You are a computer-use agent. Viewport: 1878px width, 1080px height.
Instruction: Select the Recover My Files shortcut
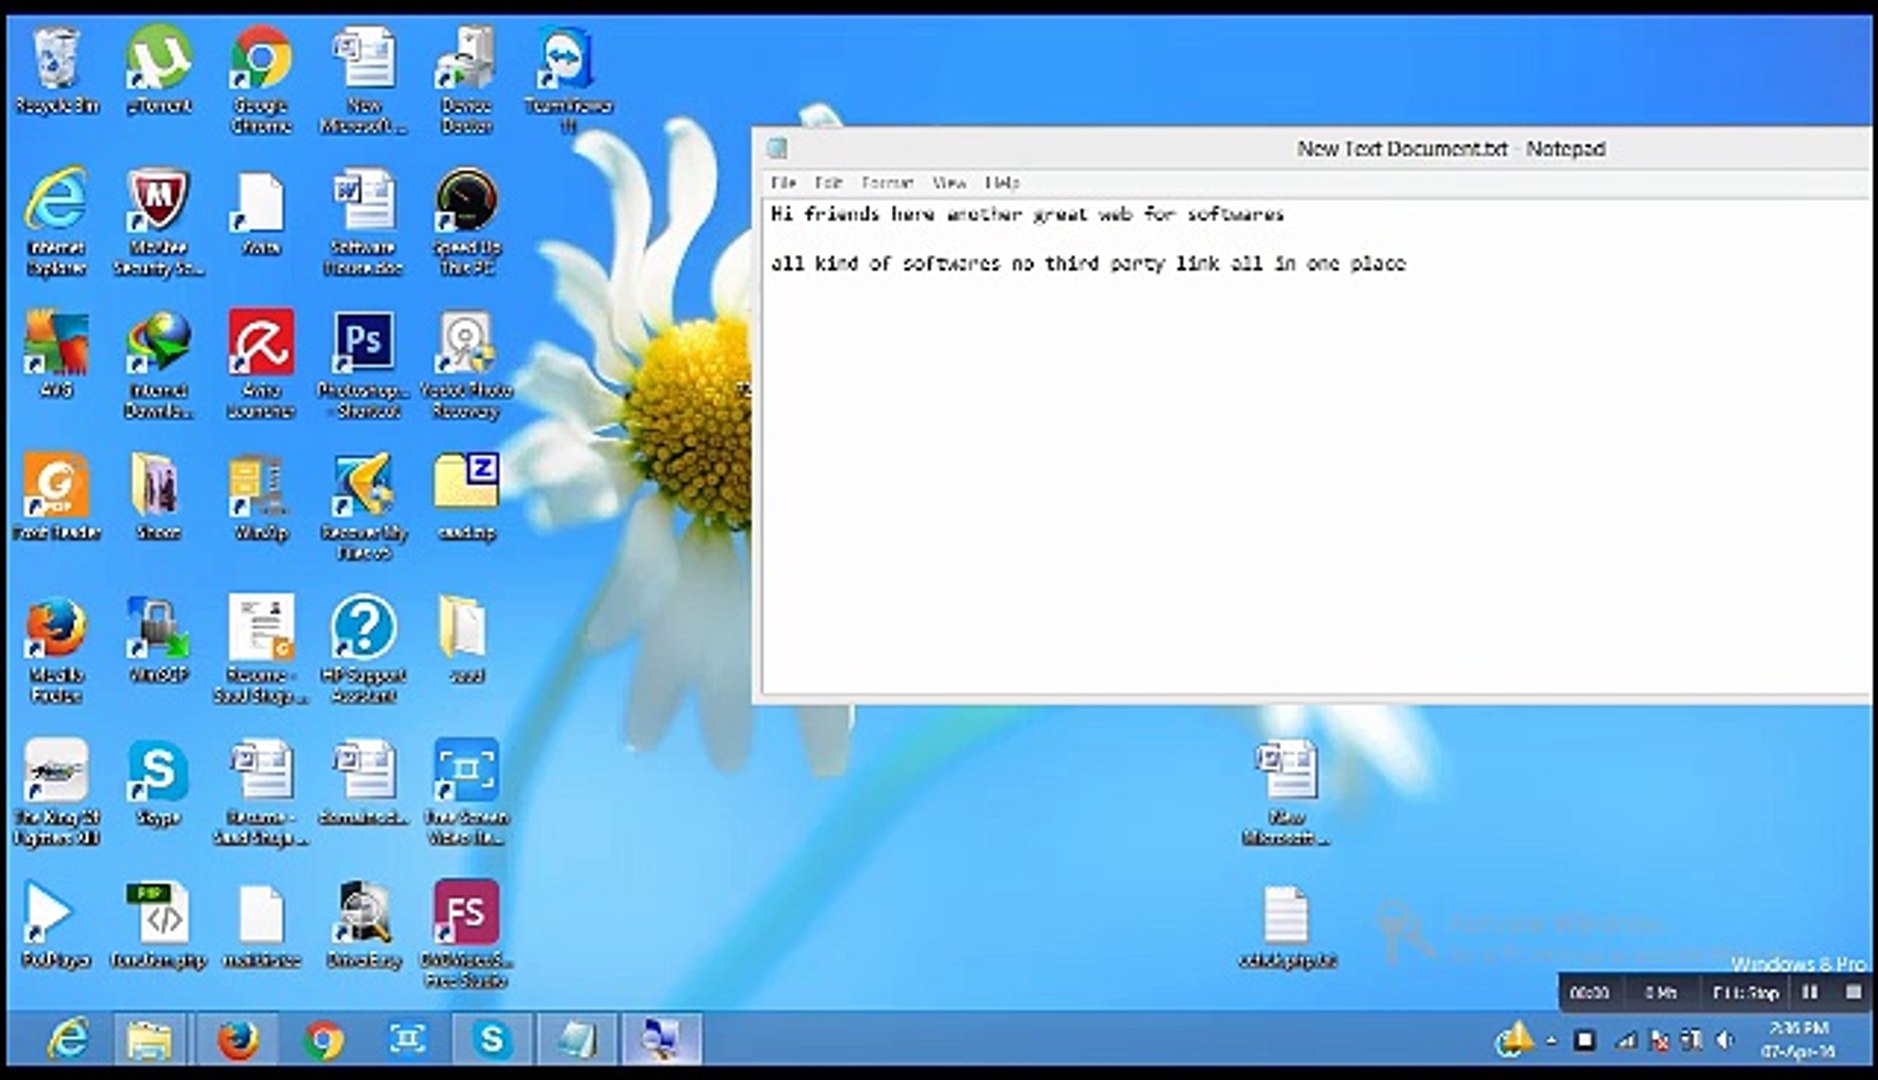[x=363, y=507]
